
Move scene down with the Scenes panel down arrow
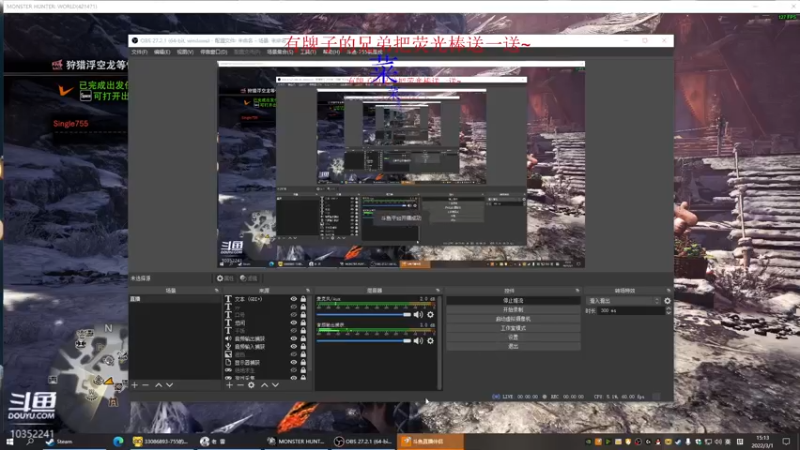pos(169,385)
